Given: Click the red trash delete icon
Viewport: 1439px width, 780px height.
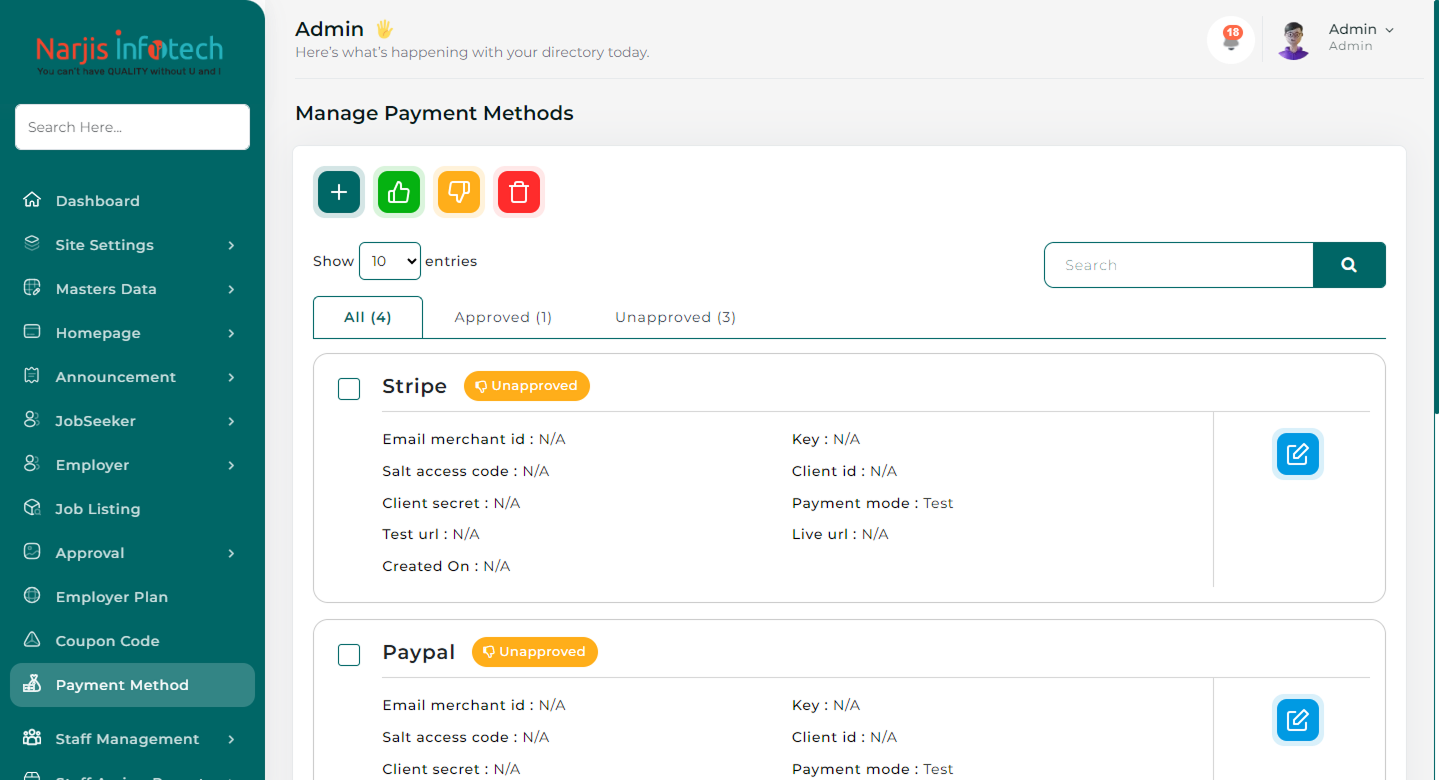Looking at the screenshot, I should [x=519, y=192].
